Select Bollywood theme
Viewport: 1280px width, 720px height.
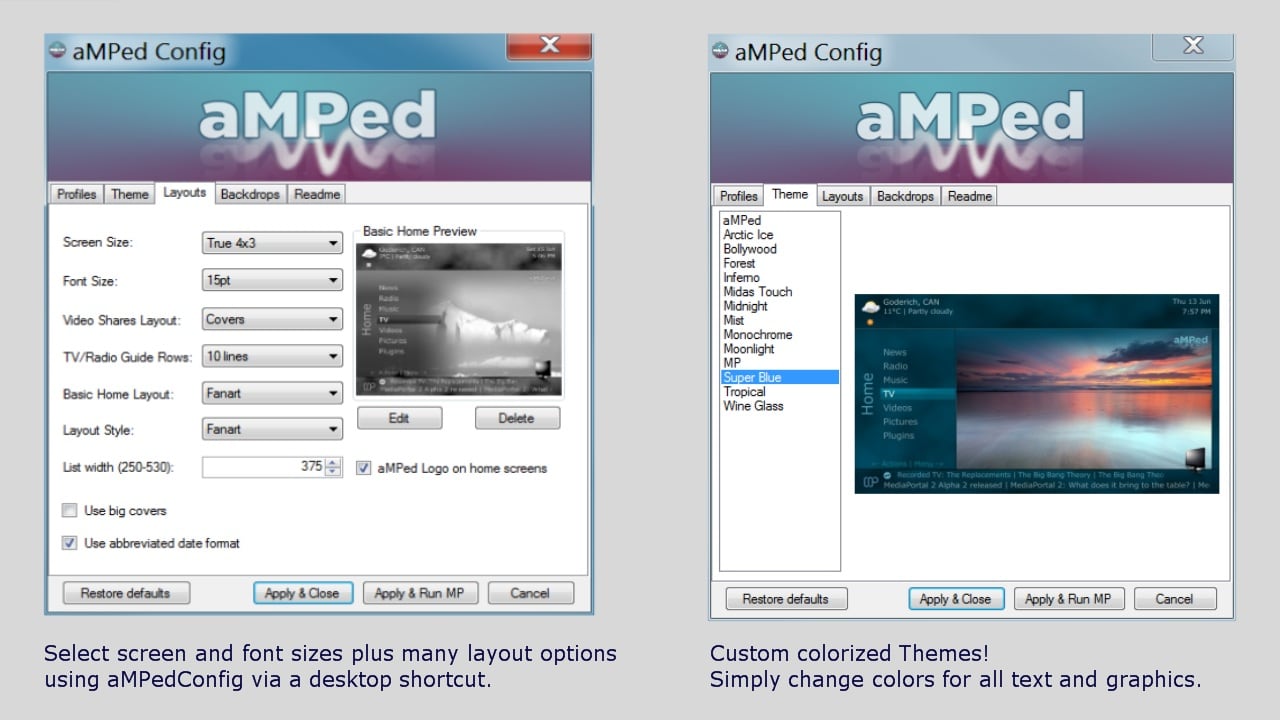point(750,249)
